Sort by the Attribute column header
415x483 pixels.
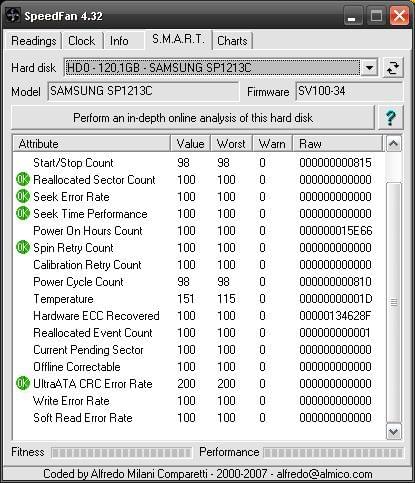92,144
